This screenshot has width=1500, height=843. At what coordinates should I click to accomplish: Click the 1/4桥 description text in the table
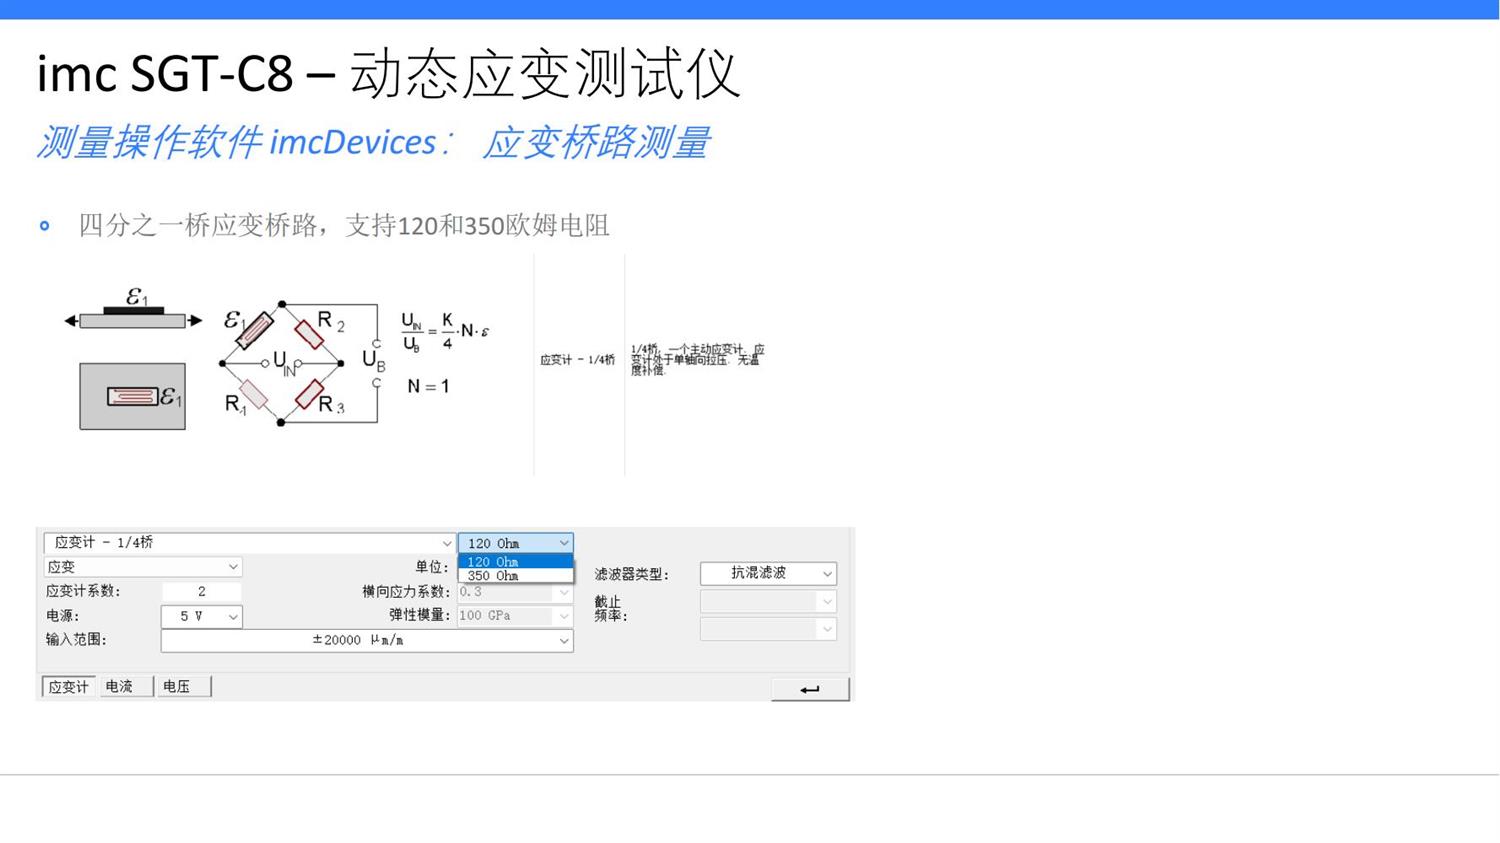pos(697,360)
